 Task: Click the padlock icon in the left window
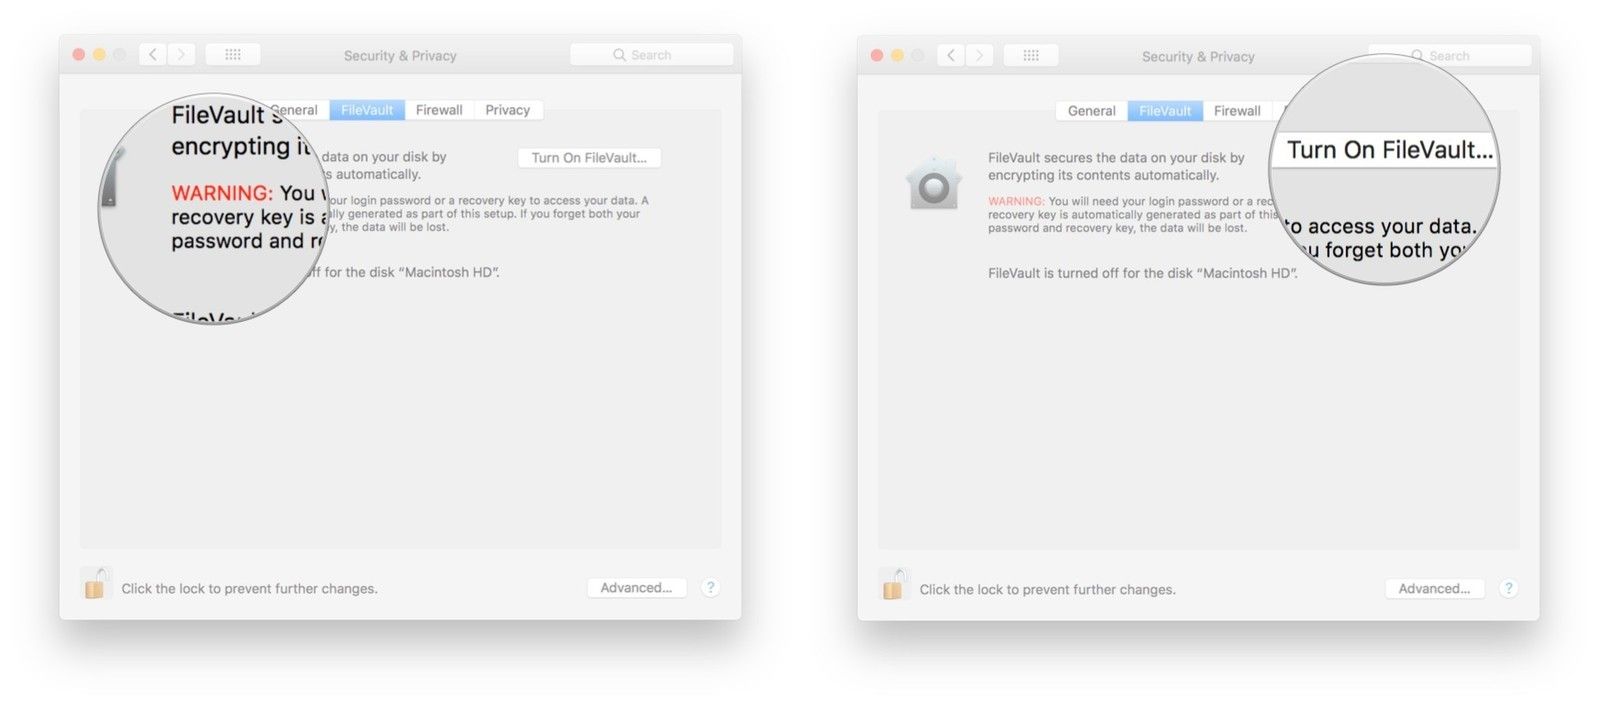pyautogui.click(x=95, y=584)
